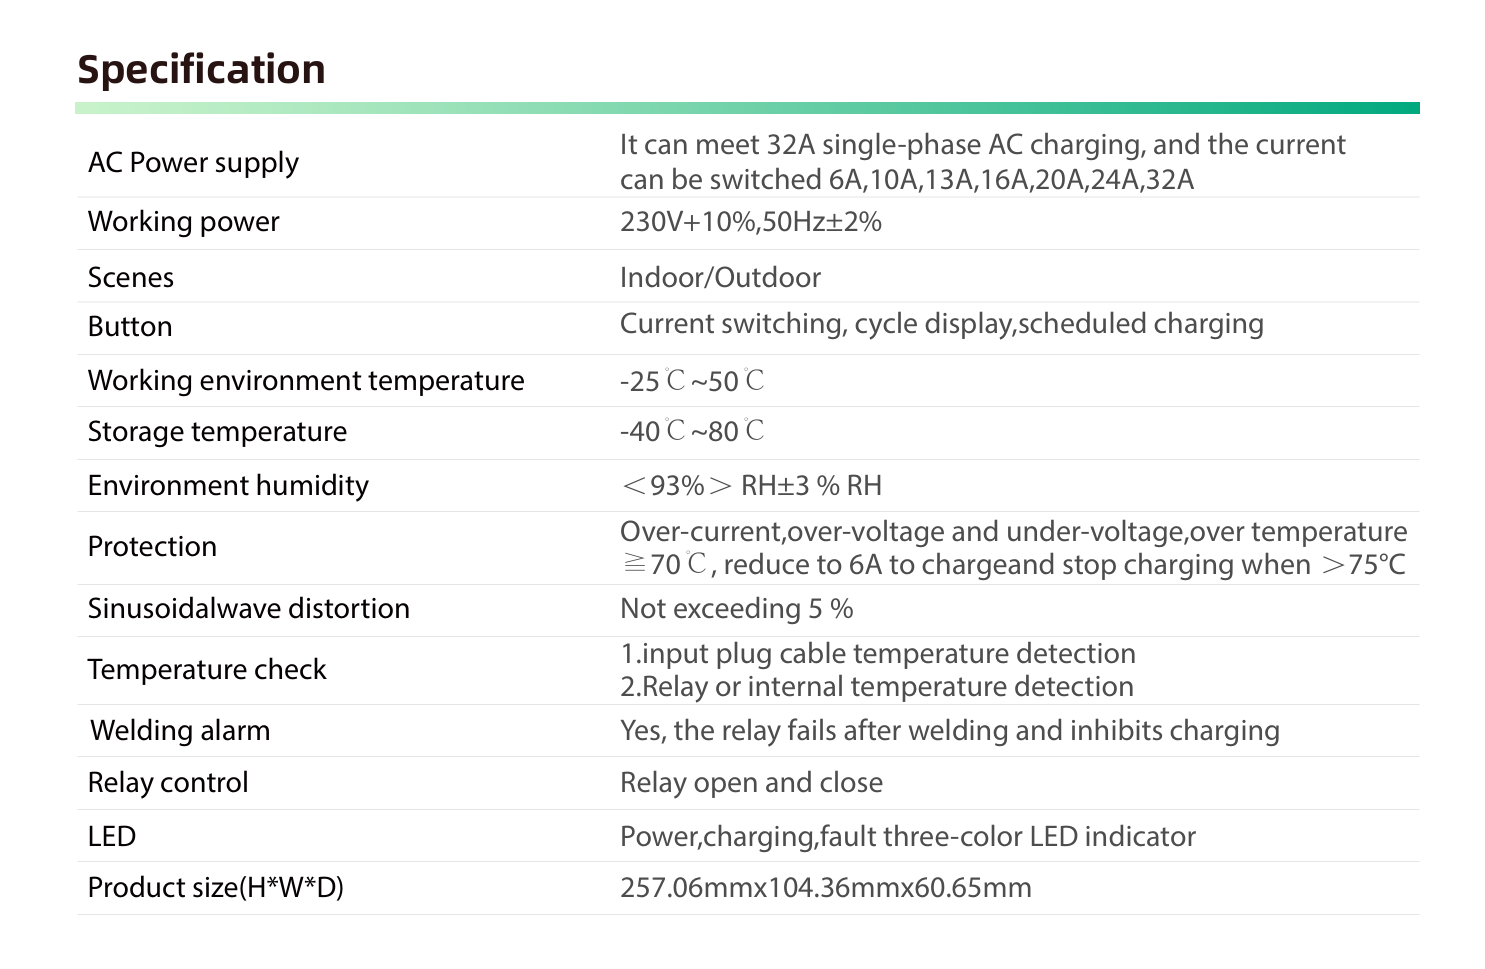Click the Sinusoidalwave distortion label
This screenshot has width=1485, height=969.
[x=248, y=608]
